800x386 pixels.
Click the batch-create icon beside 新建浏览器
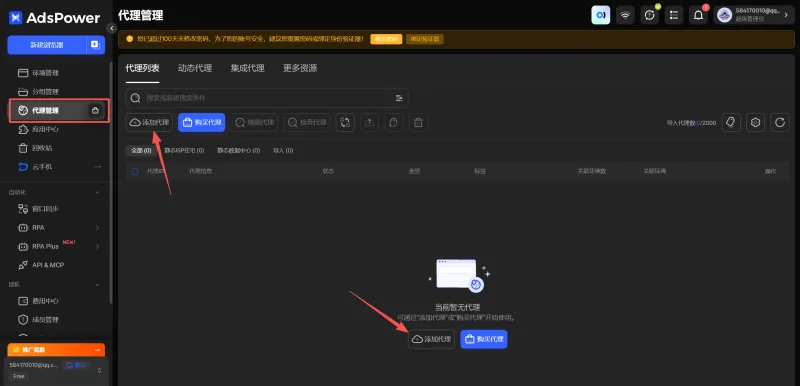coord(95,45)
